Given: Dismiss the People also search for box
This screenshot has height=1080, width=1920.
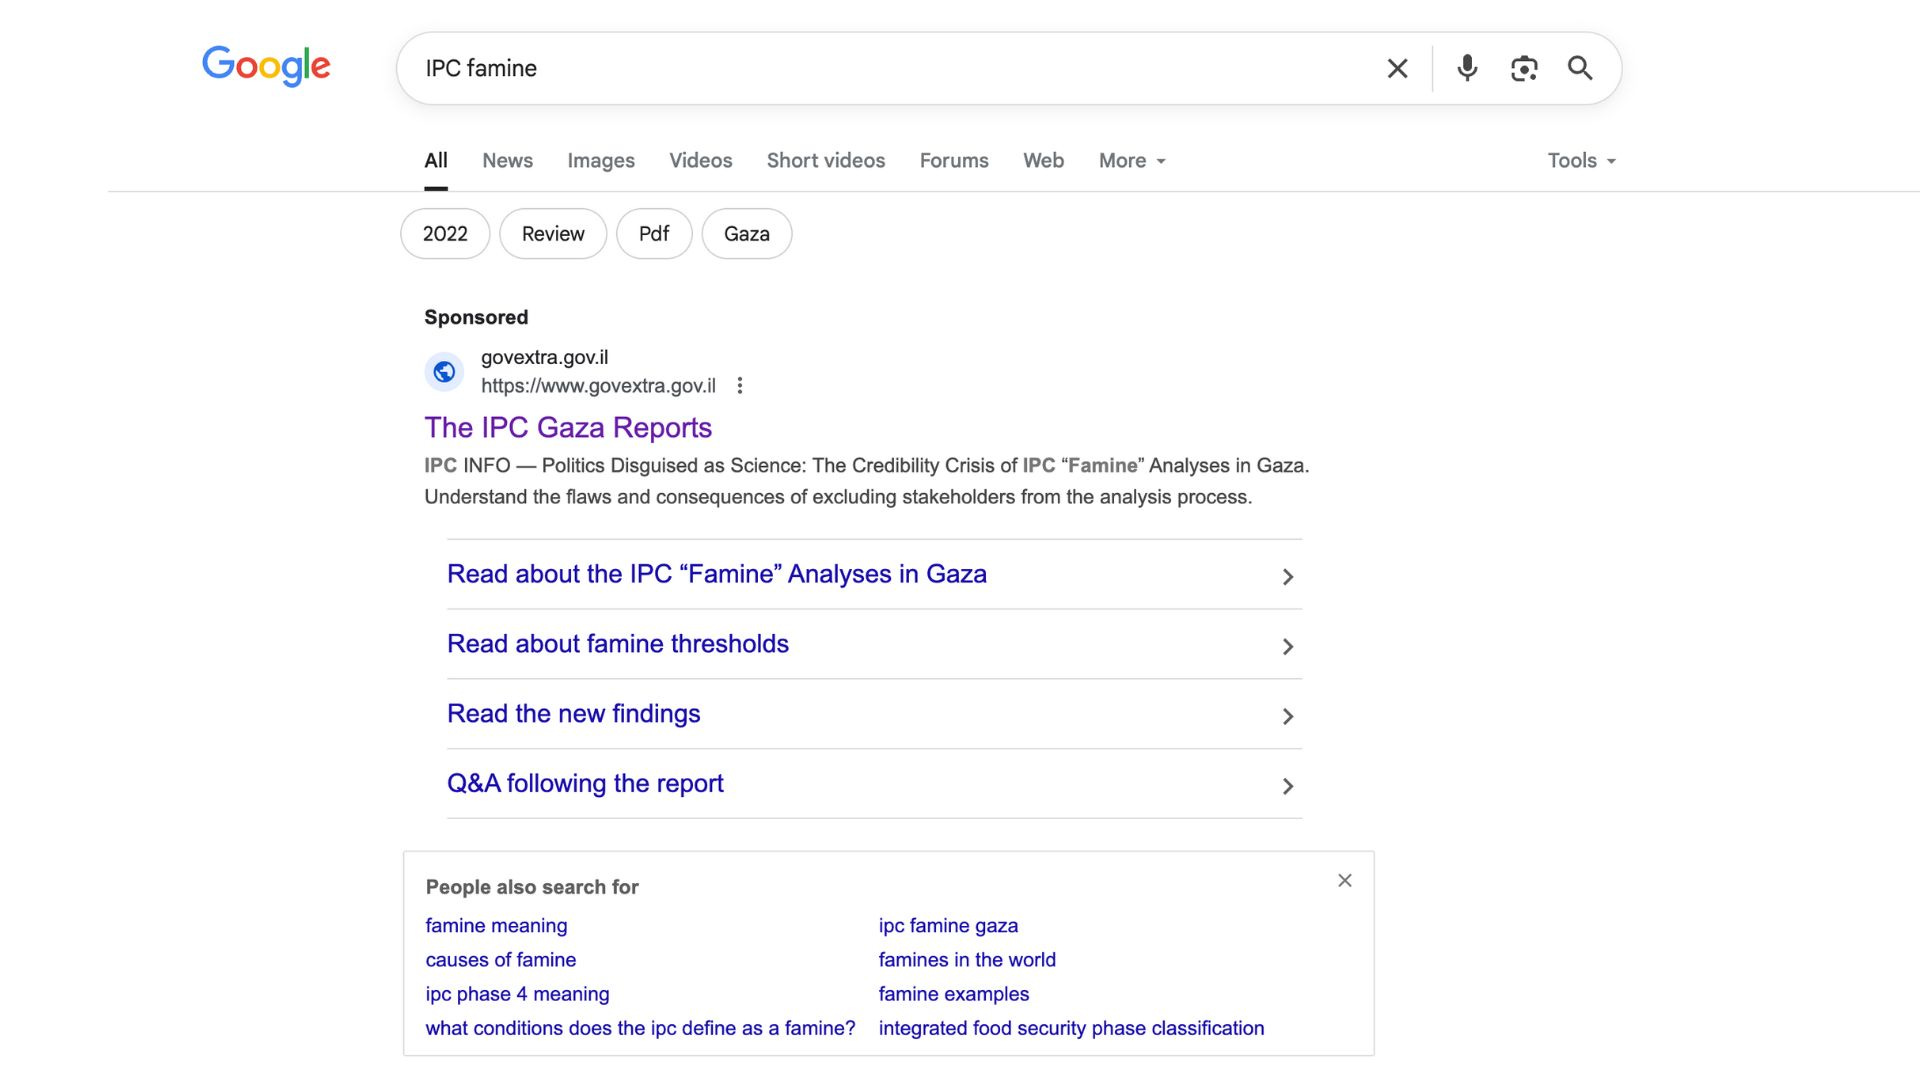Looking at the screenshot, I should coord(1345,881).
